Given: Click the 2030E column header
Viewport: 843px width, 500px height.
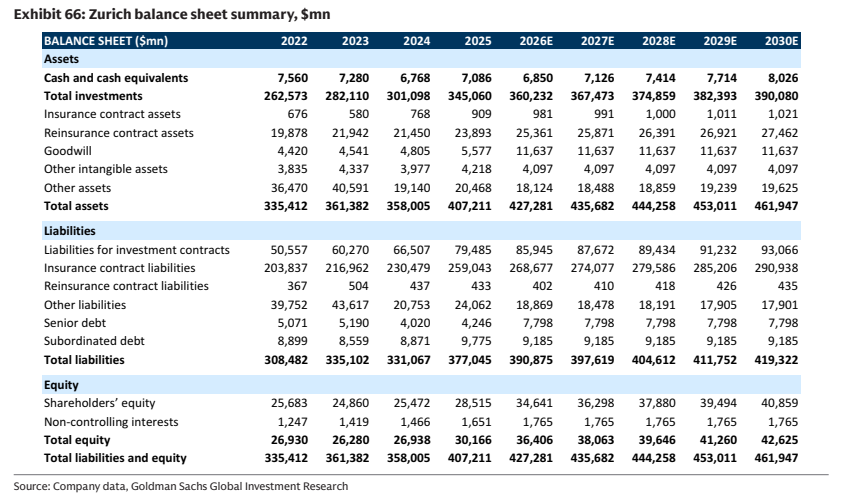Looking at the screenshot, I should 782,41.
